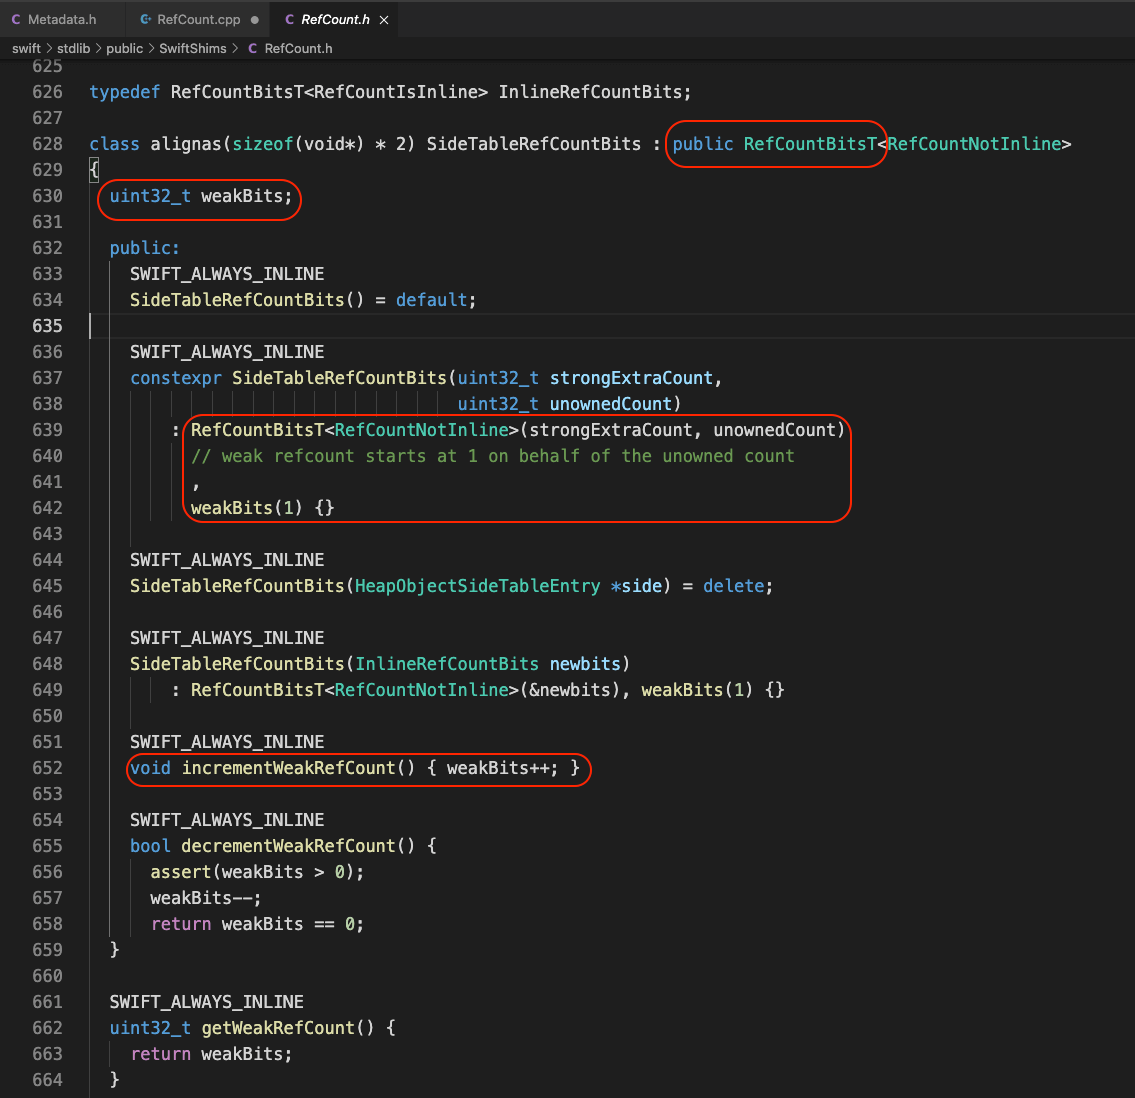Click RefCountNotInline on line 628
The image size is (1135, 1098).
tap(974, 144)
